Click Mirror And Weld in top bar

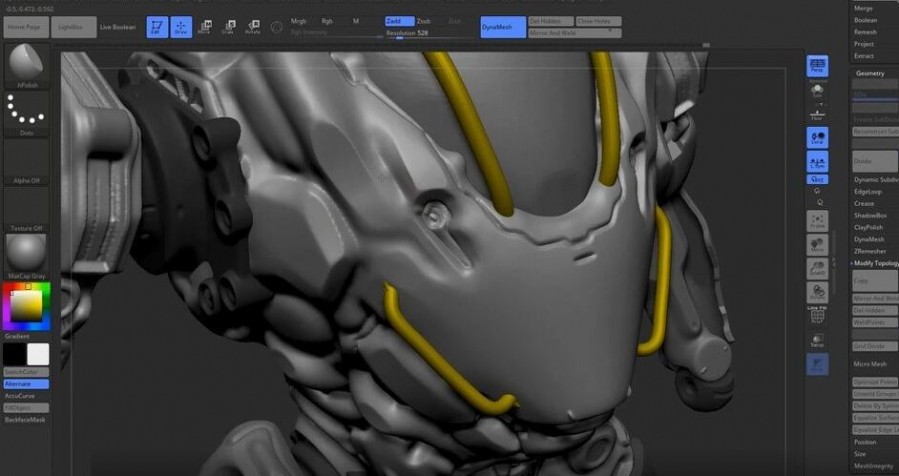tap(574, 33)
